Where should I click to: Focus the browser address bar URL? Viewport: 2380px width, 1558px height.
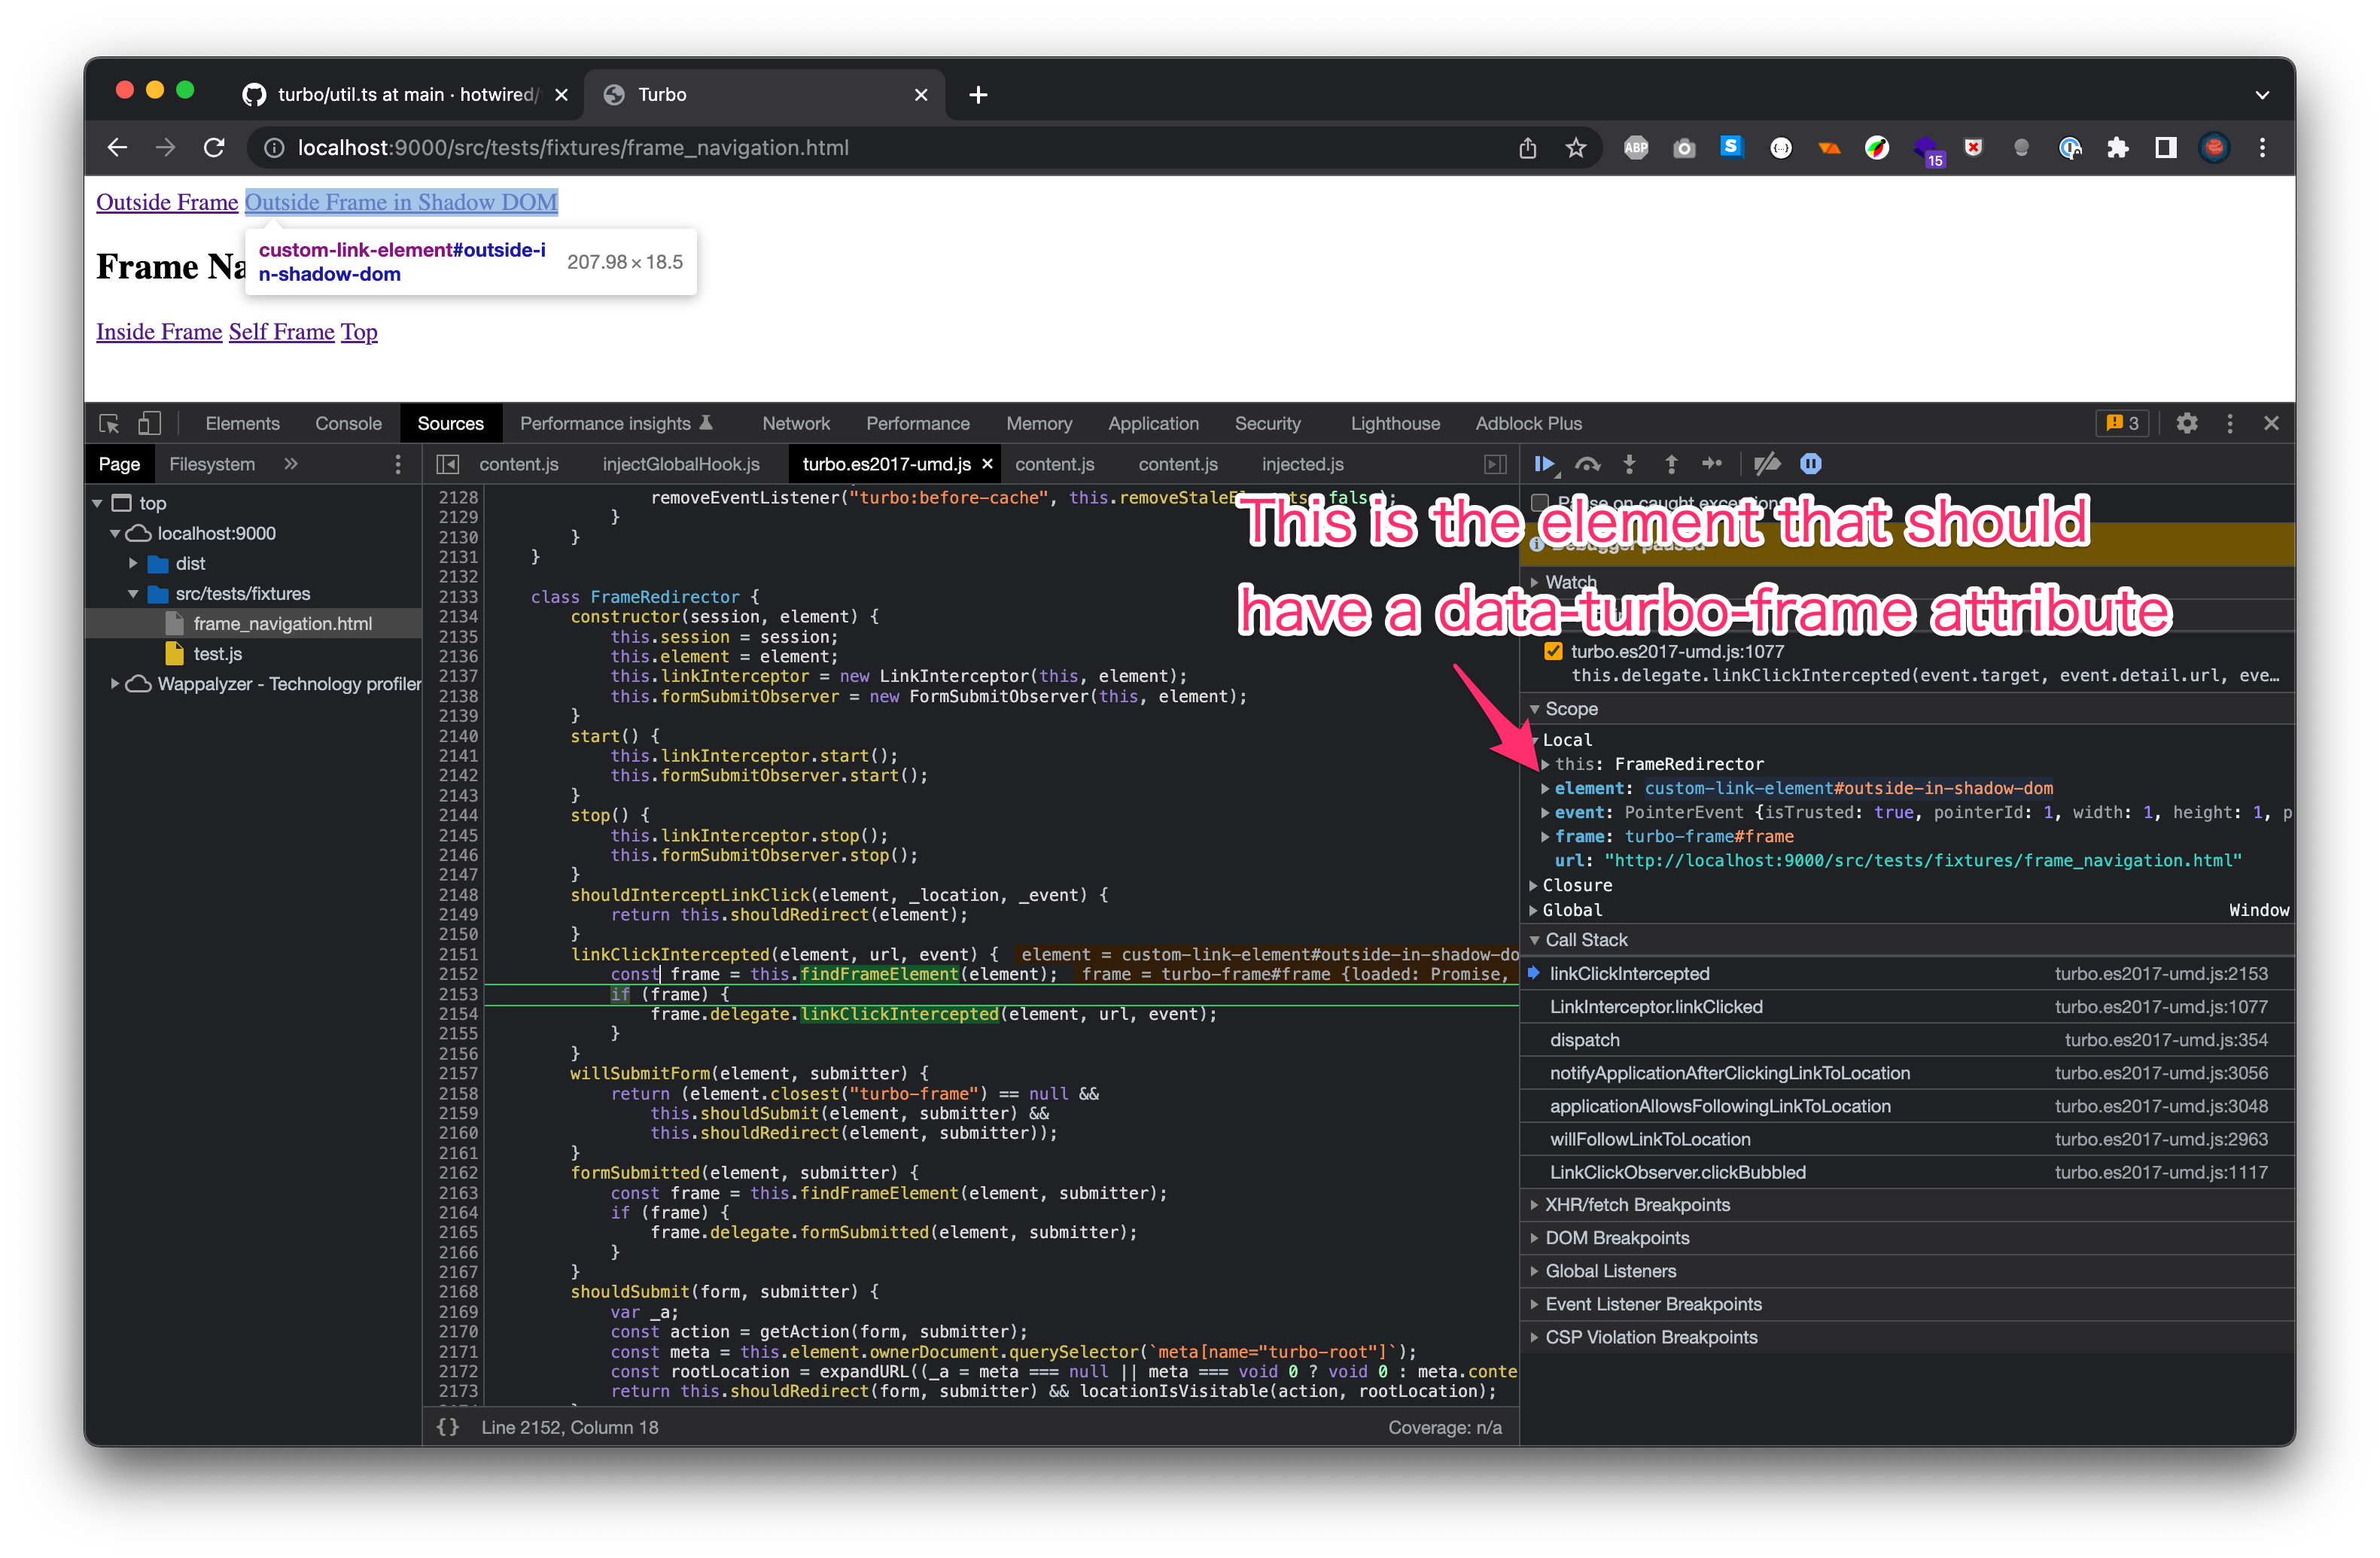pos(573,148)
